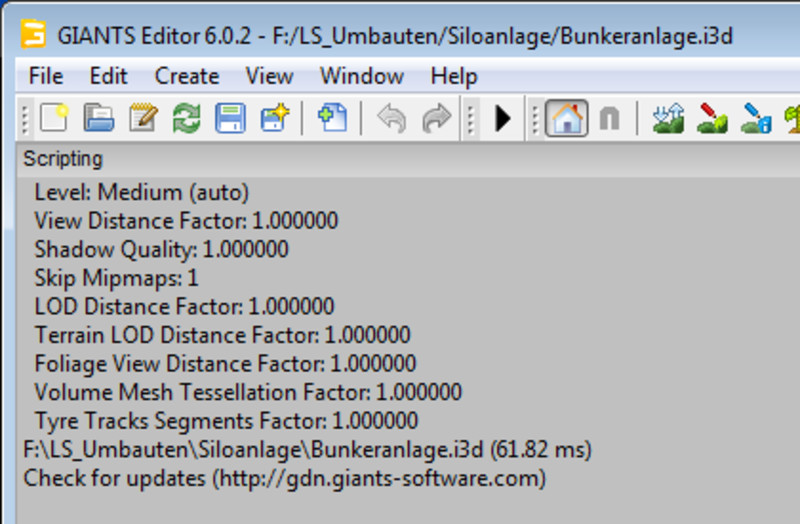
Task: Click the notepad edit icon
Action: tap(143, 119)
